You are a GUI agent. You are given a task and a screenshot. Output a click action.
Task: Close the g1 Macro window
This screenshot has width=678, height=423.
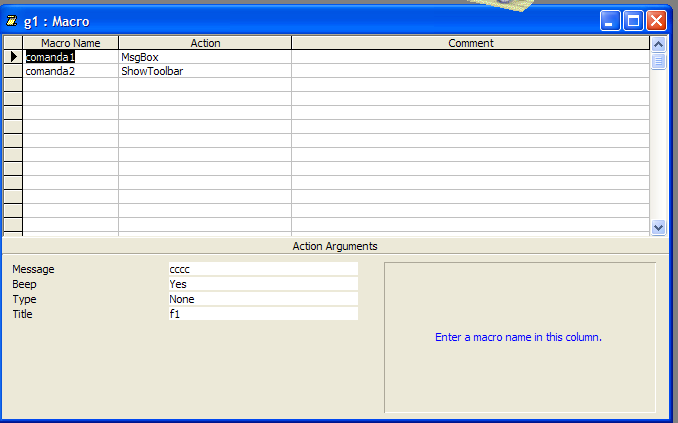(x=656, y=20)
